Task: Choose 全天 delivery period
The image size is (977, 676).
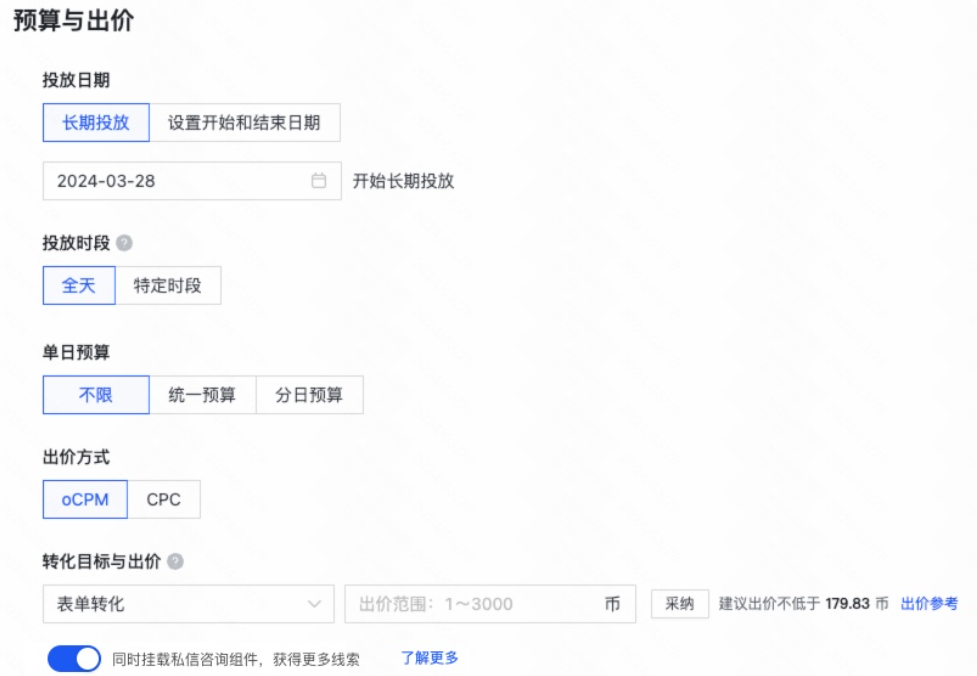Action: click(79, 285)
